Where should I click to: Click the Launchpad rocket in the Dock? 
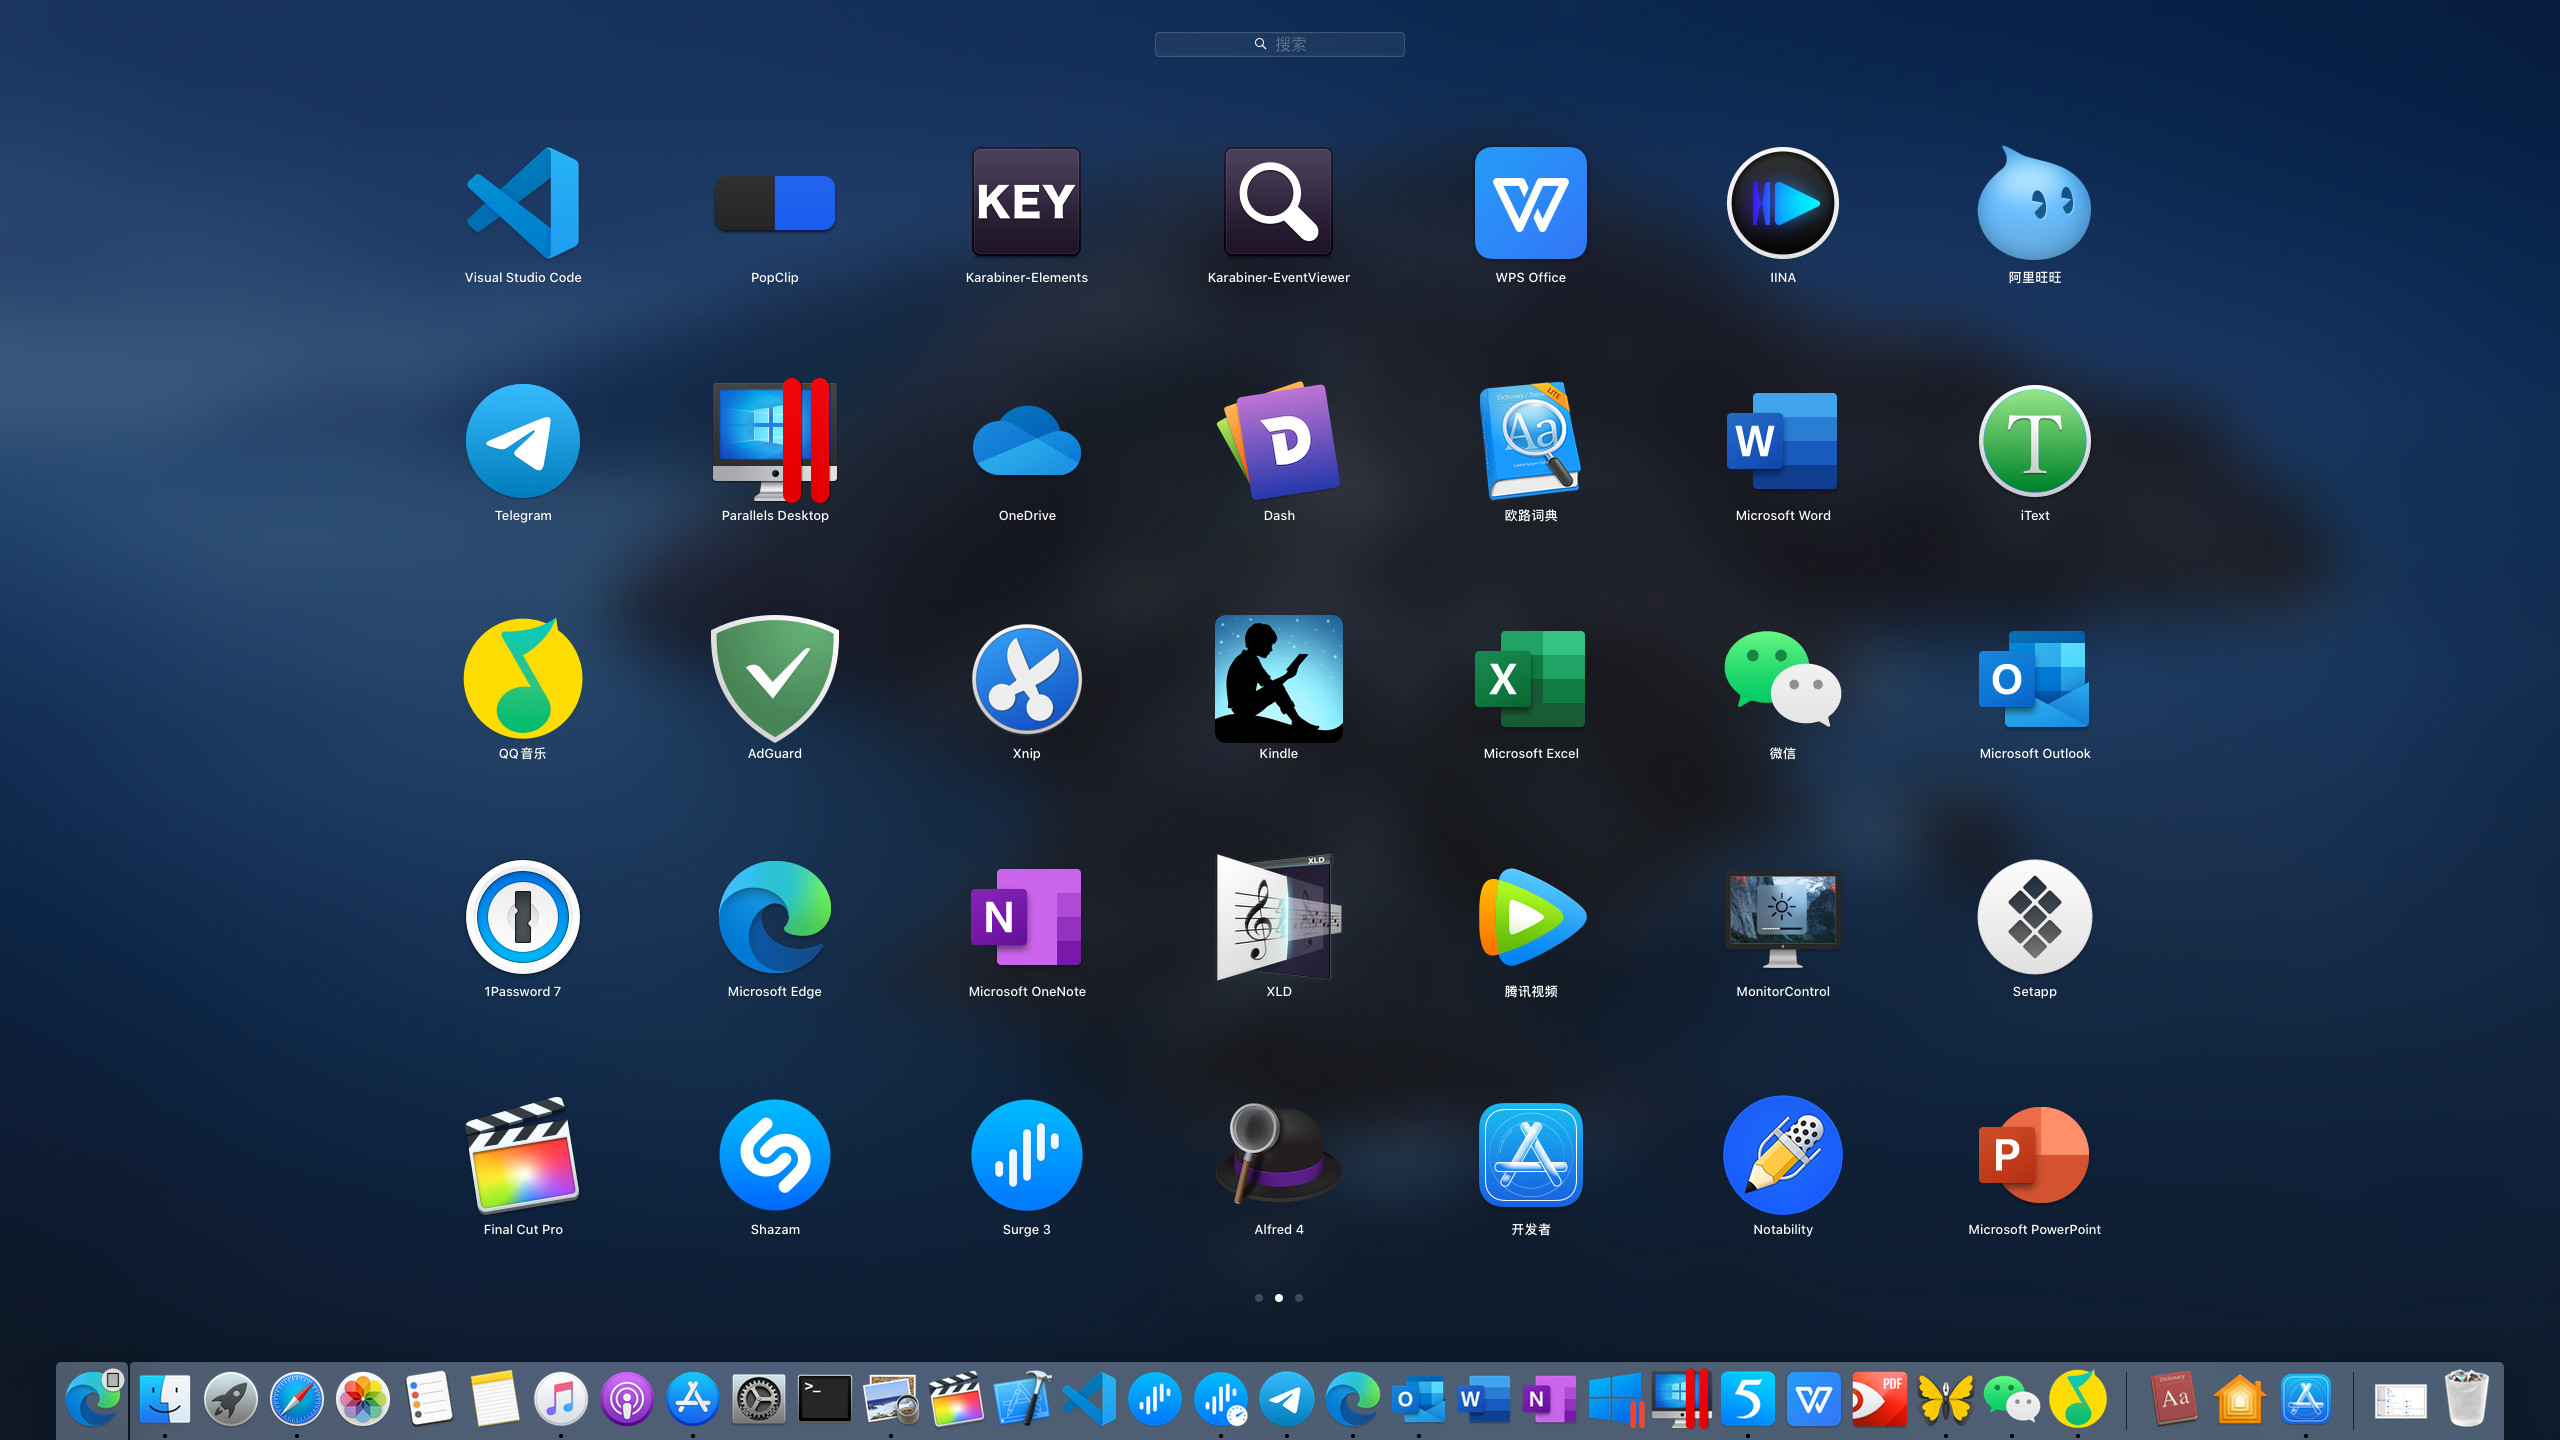click(231, 1398)
